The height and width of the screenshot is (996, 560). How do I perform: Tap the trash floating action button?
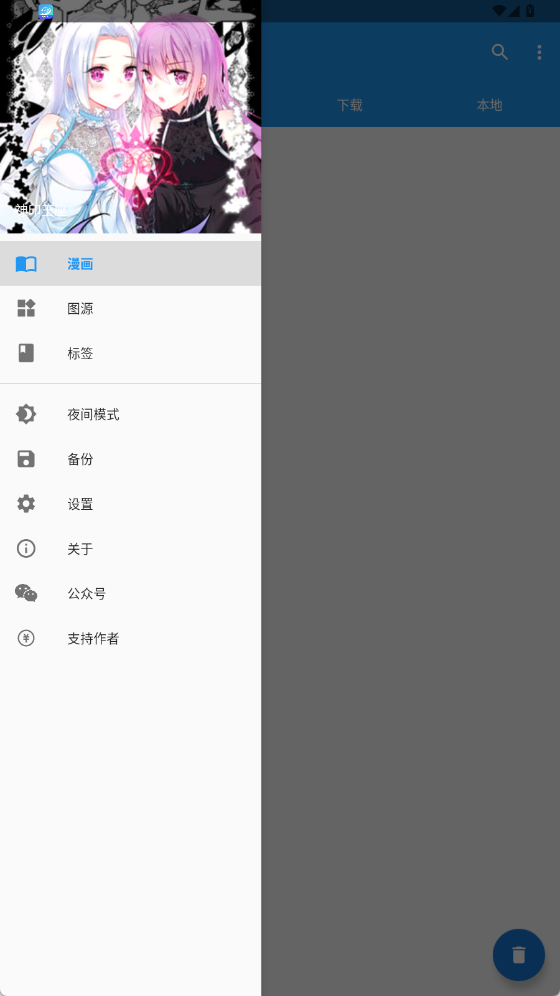tap(519, 955)
